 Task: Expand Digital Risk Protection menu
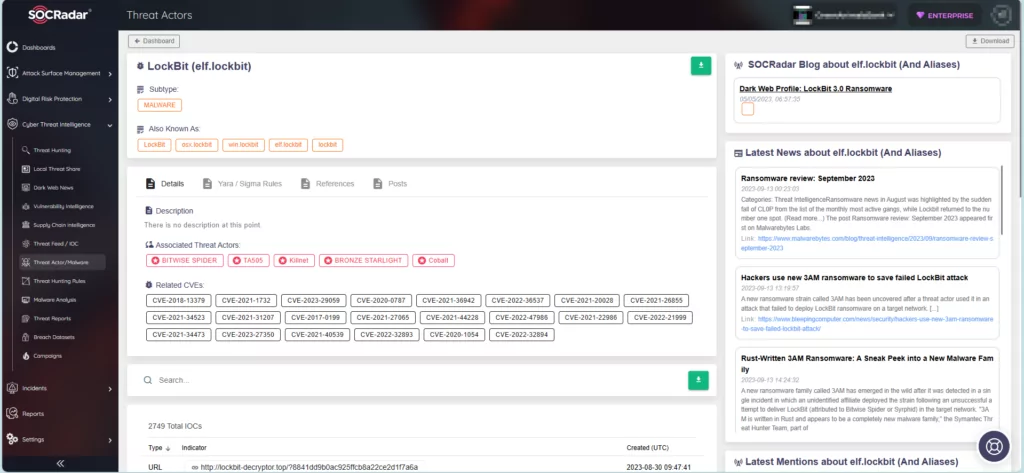pos(110,99)
